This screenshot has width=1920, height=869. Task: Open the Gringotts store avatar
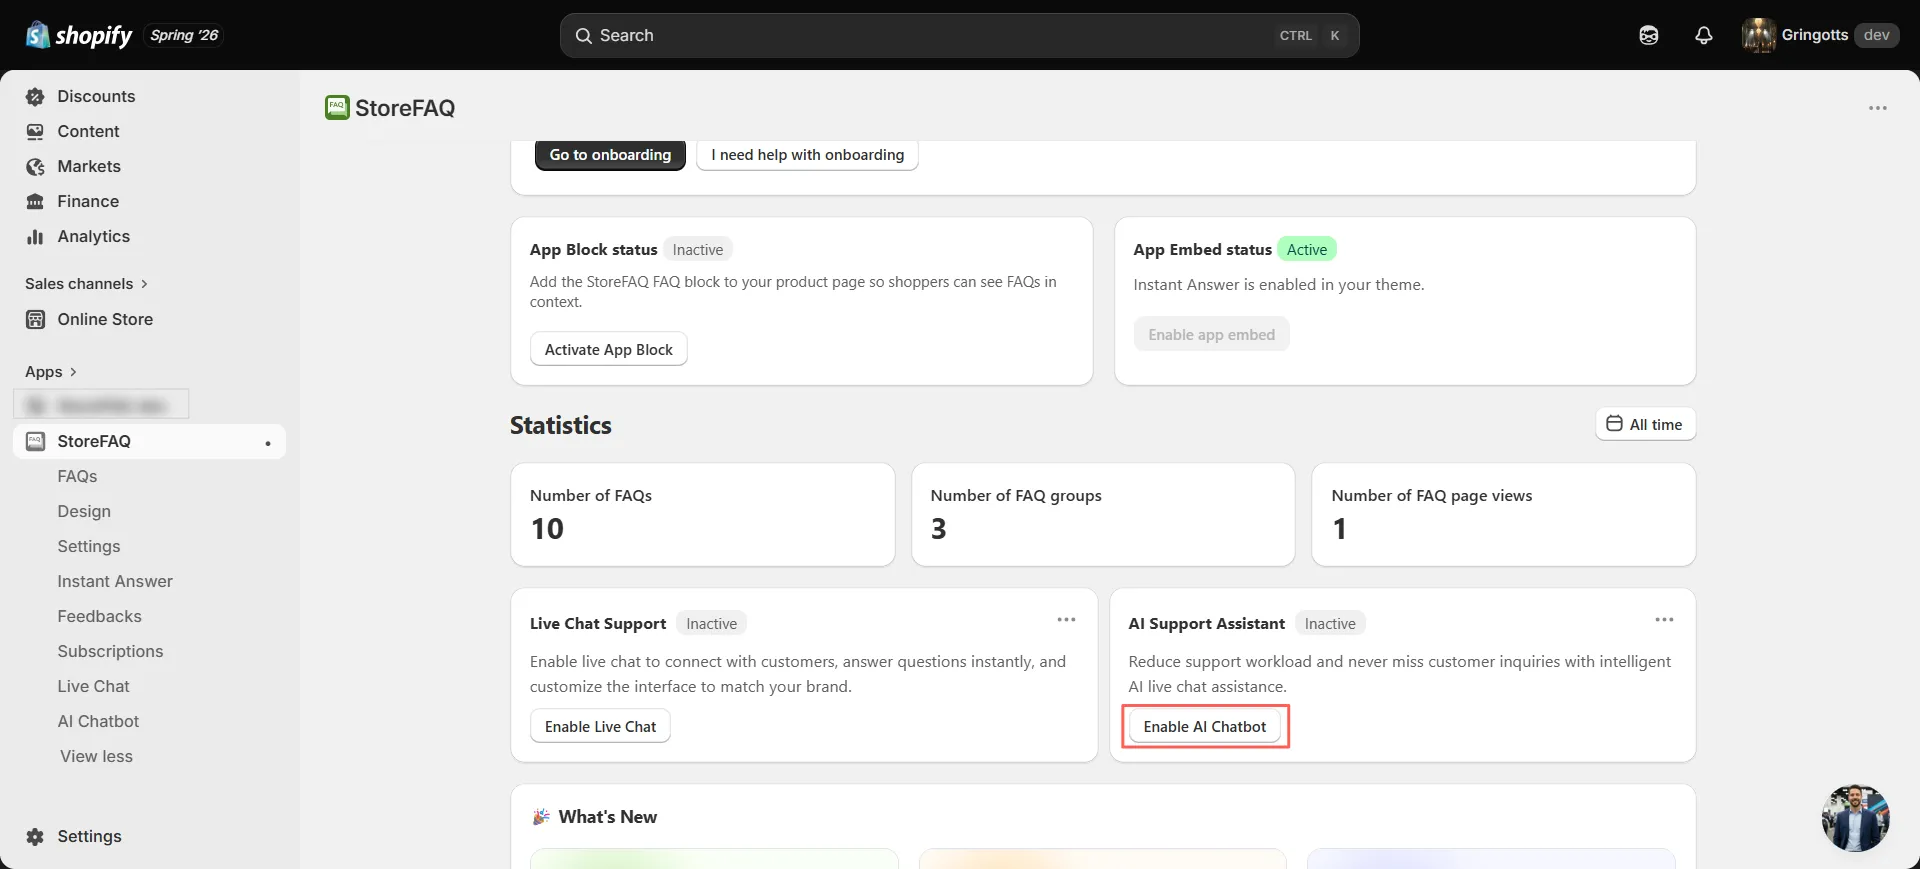coord(1758,35)
